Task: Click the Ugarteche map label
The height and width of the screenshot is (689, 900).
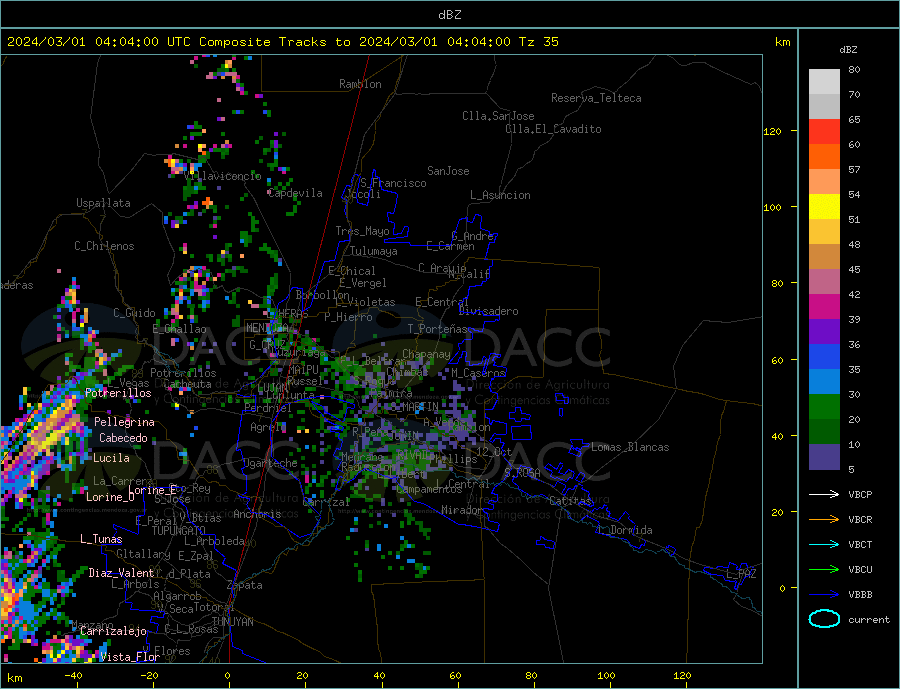Action: [x=270, y=463]
